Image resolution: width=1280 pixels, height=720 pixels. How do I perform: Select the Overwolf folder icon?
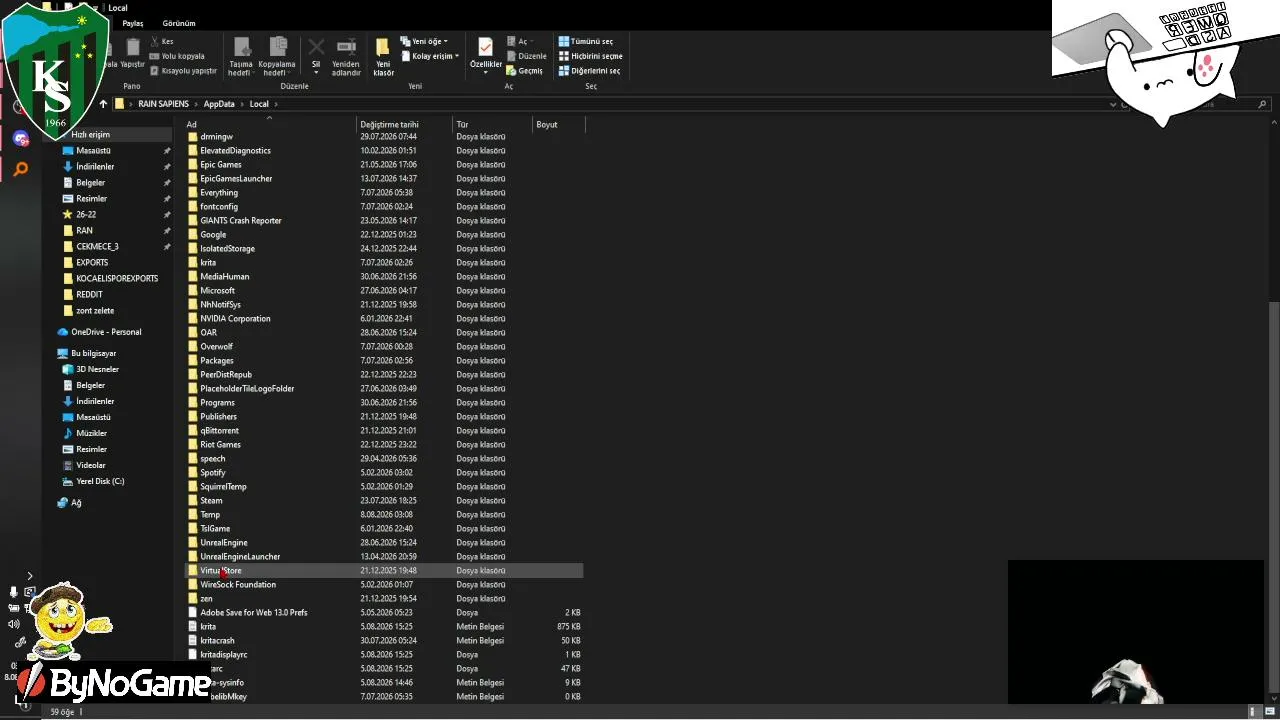point(193,347)
